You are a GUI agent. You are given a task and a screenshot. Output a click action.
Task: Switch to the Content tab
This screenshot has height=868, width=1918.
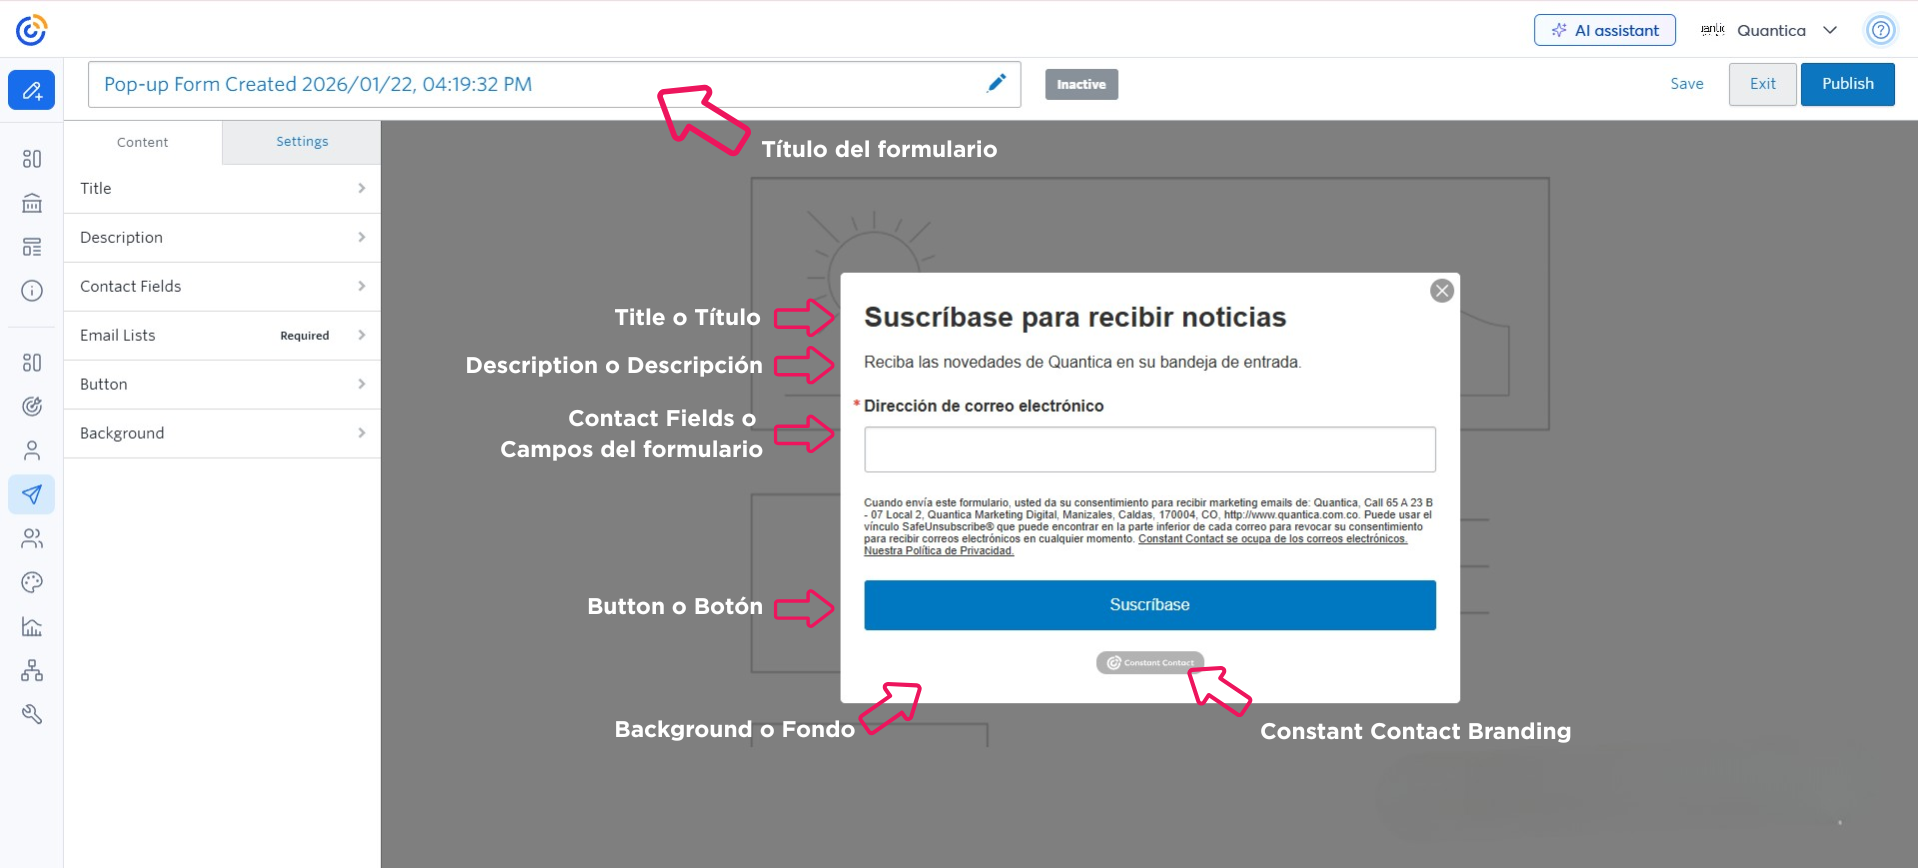point(142,142)
